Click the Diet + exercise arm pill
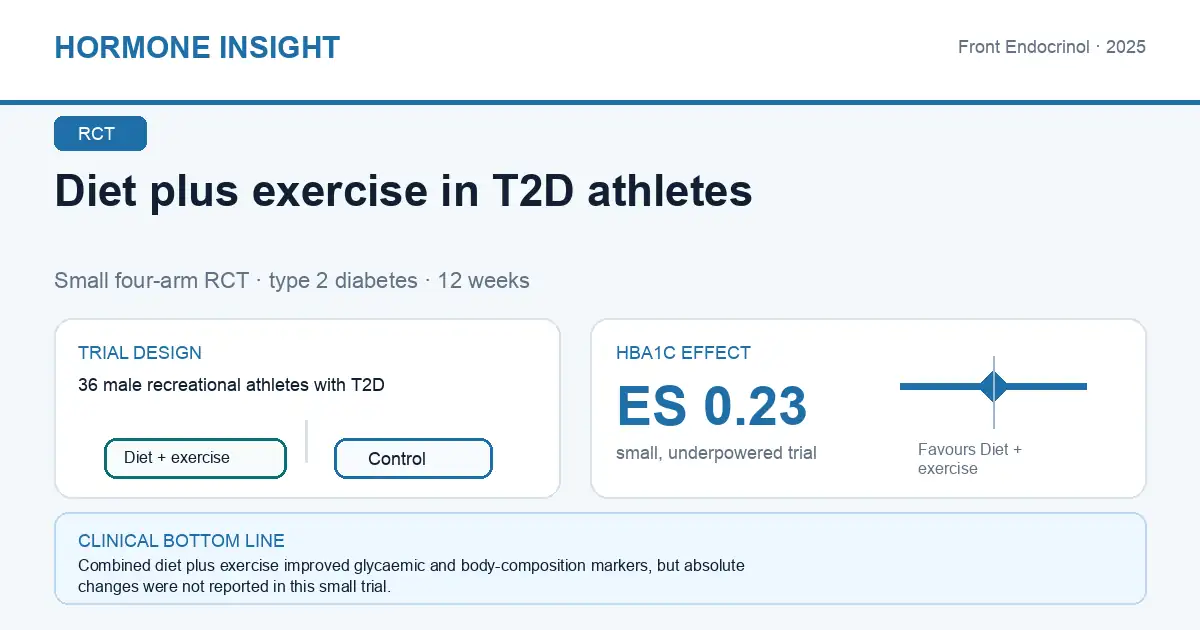This screenshot has height=630, width=1200. (195, 458)
